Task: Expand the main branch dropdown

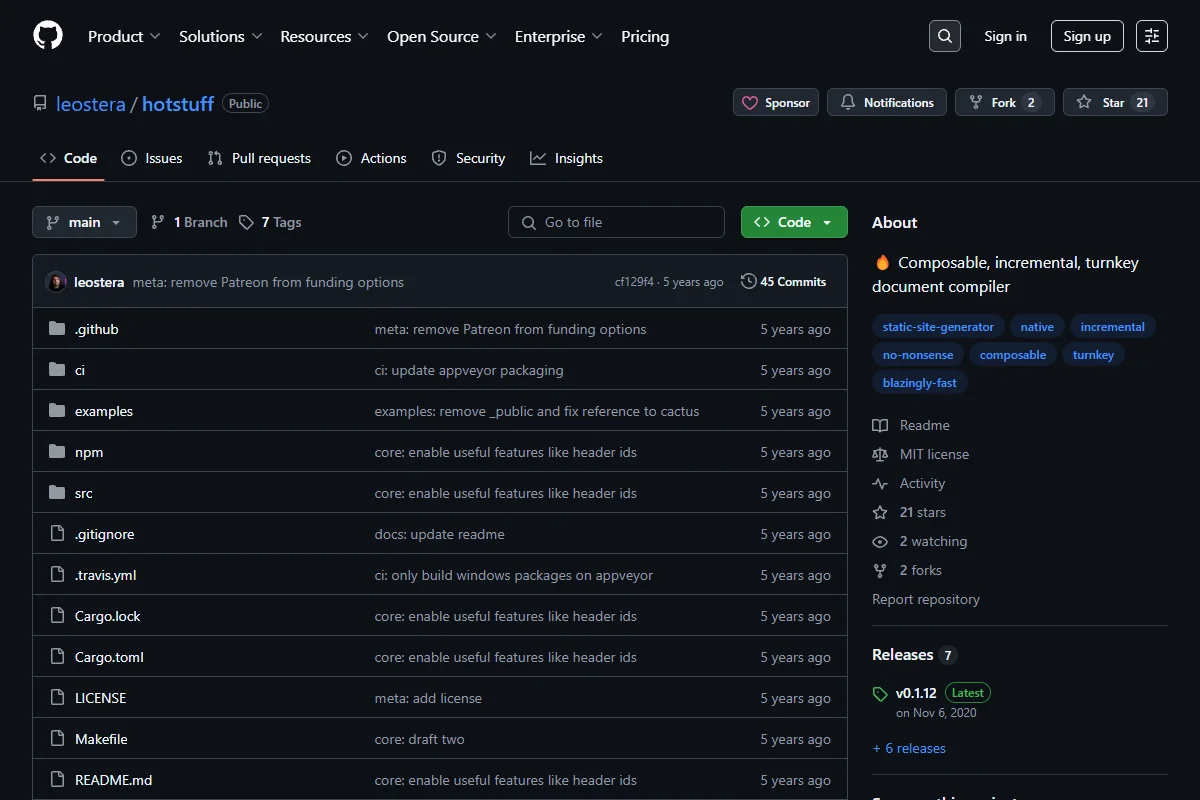Action: (x=84, y=222)
